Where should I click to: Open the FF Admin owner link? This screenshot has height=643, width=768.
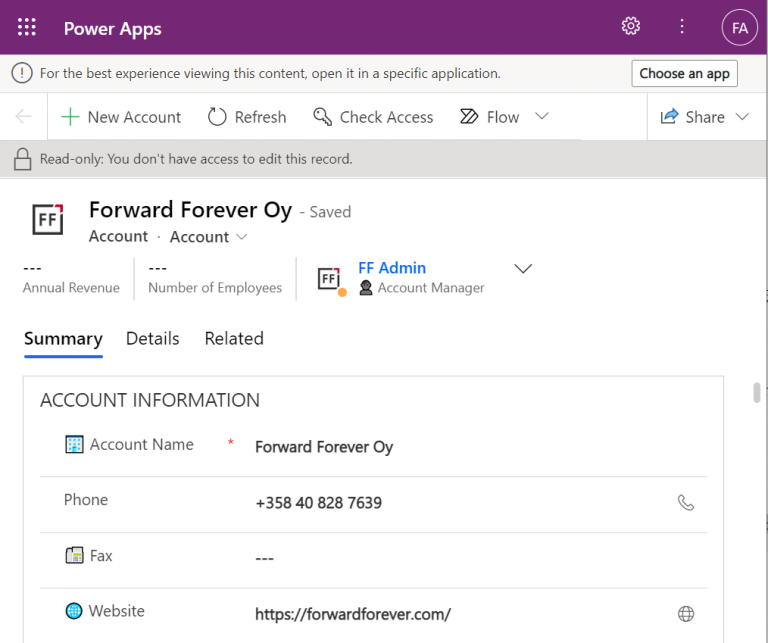[392, 268]
